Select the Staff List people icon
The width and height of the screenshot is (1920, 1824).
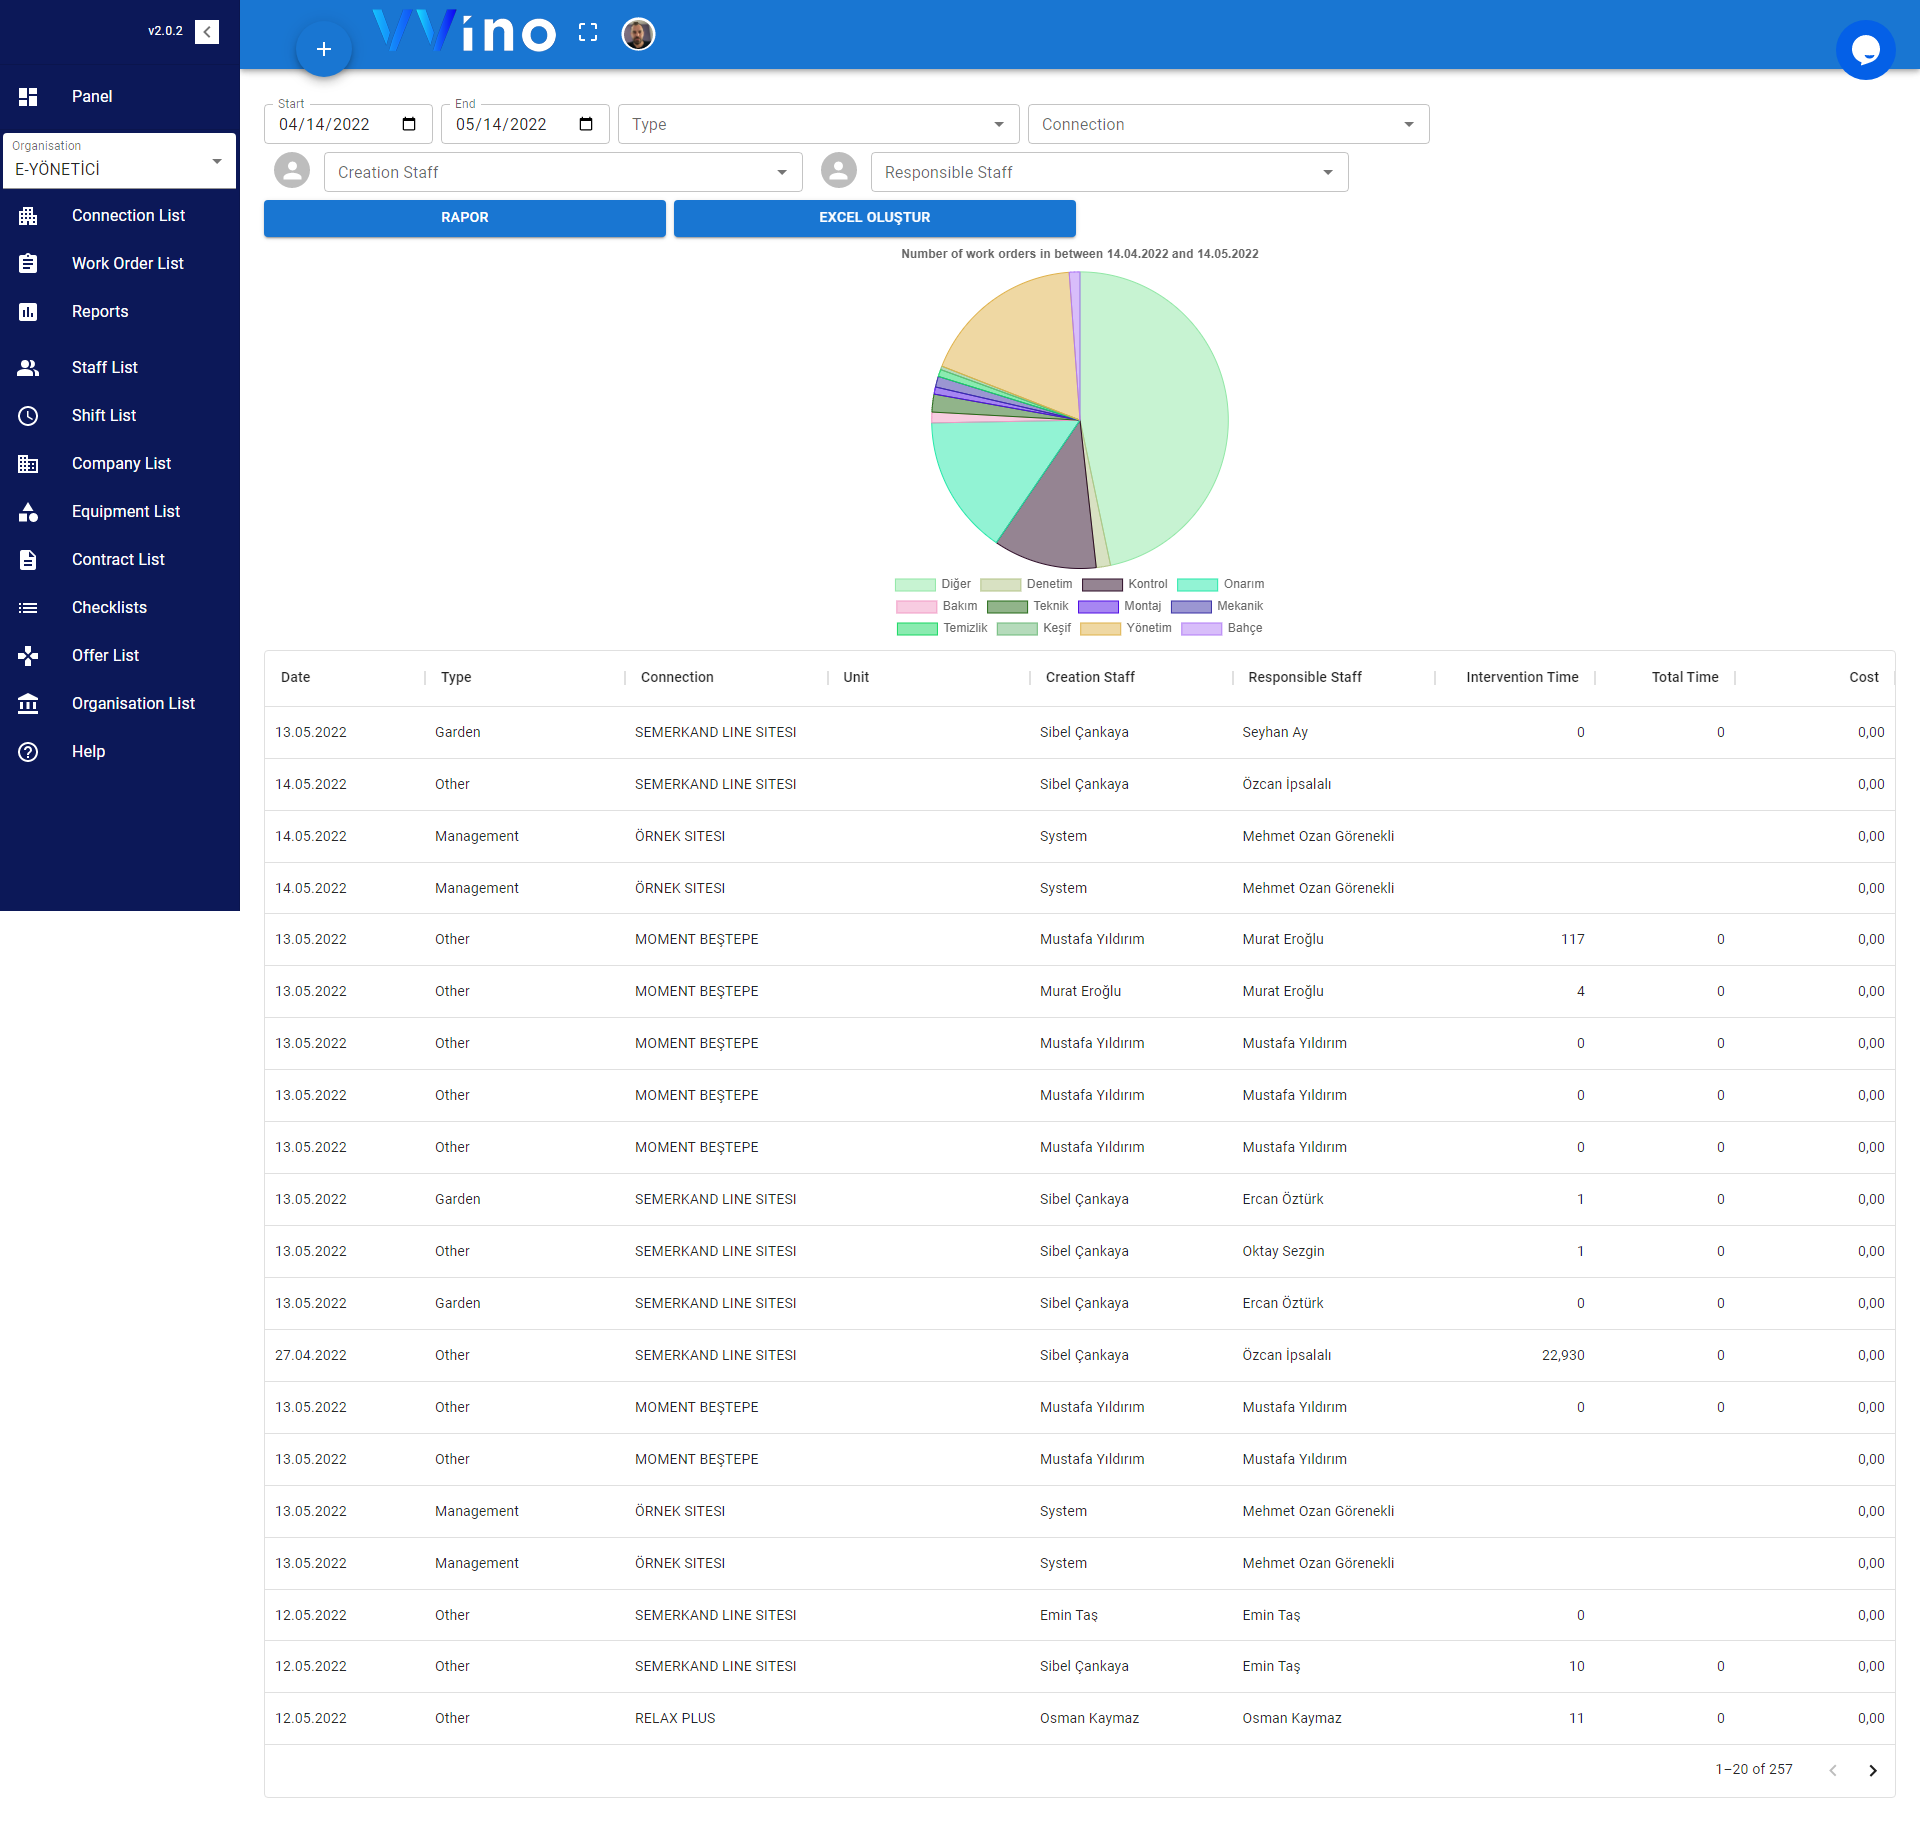(x=28, y=368)
